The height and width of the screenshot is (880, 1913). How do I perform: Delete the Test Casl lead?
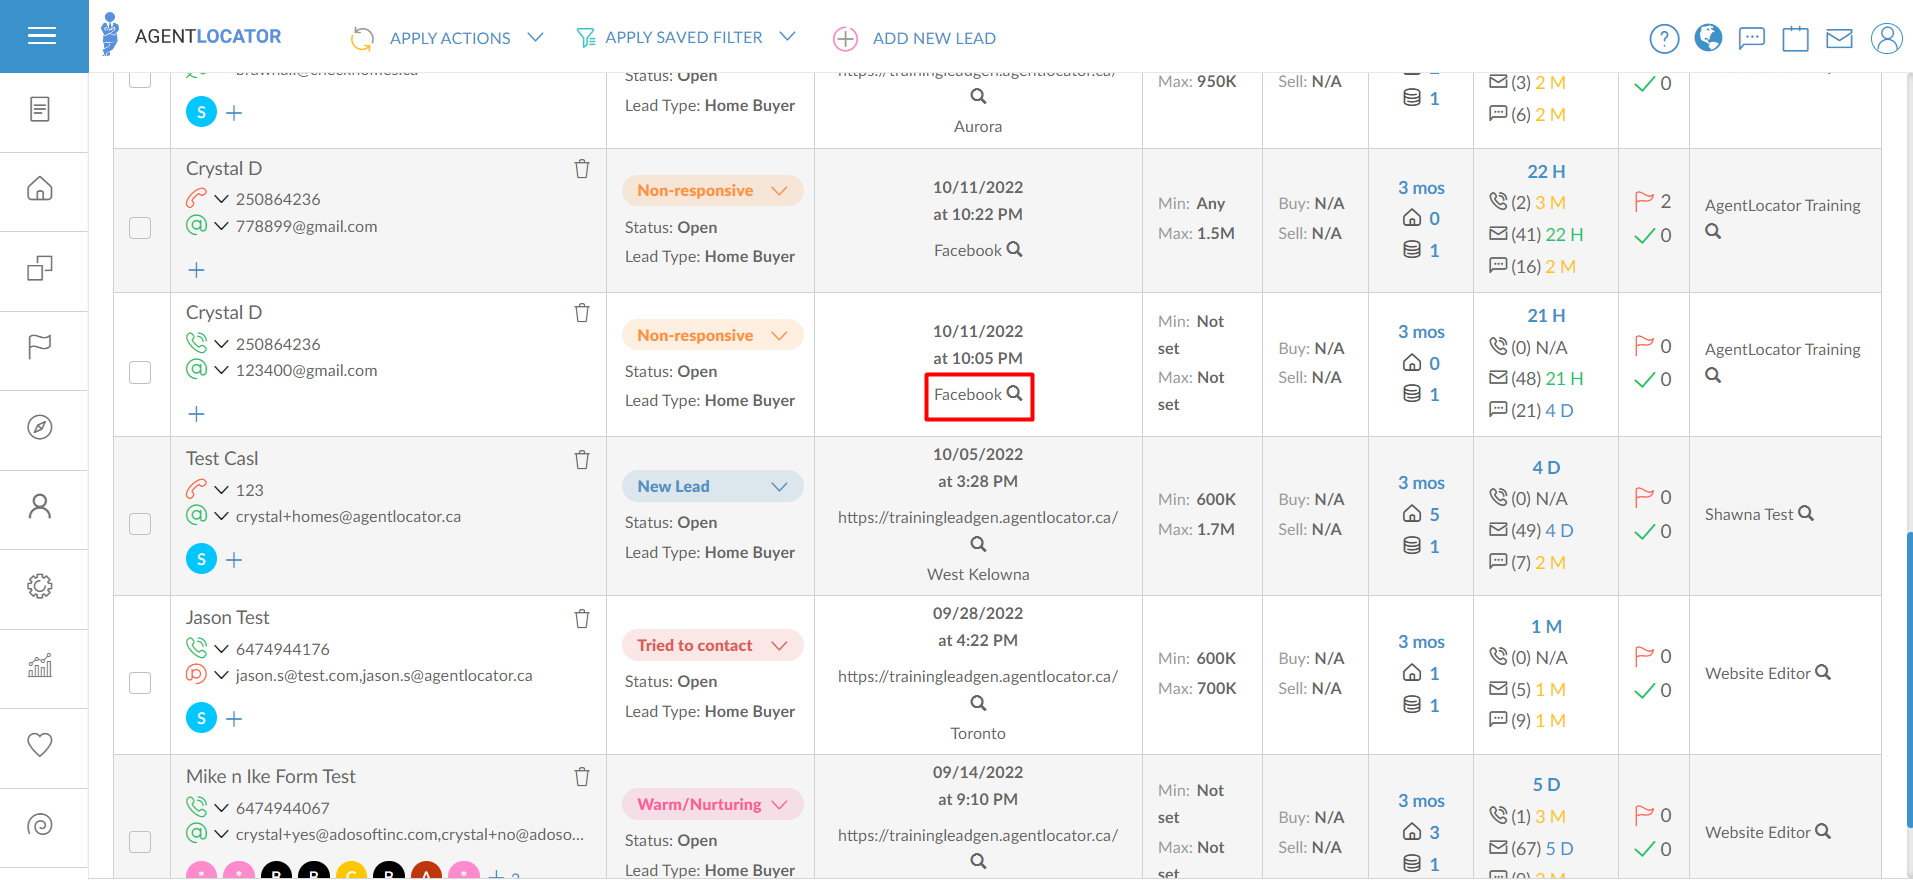point(582,460)
